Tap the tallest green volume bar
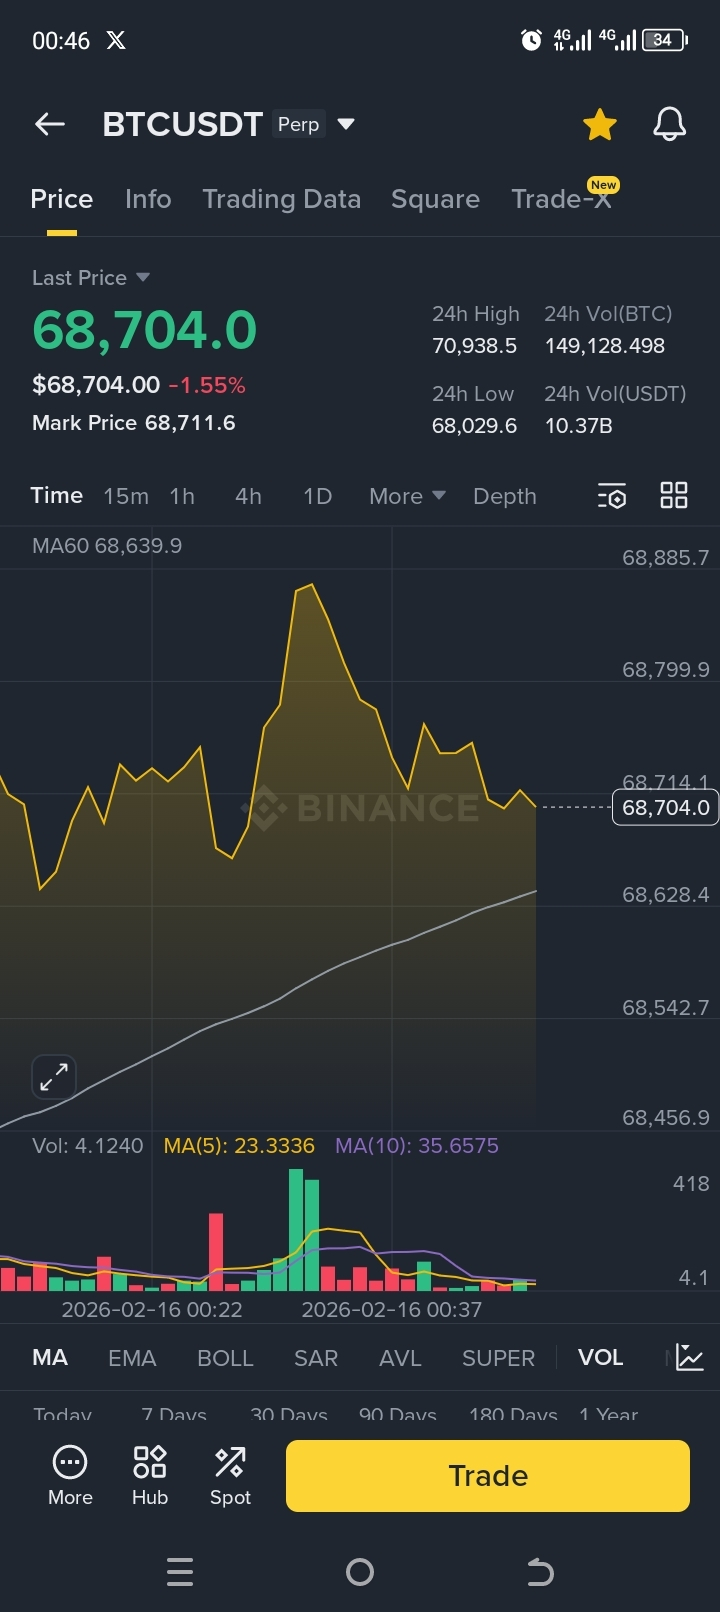The width and height of the screenshot is (720, 1612). click(296, 1230)
